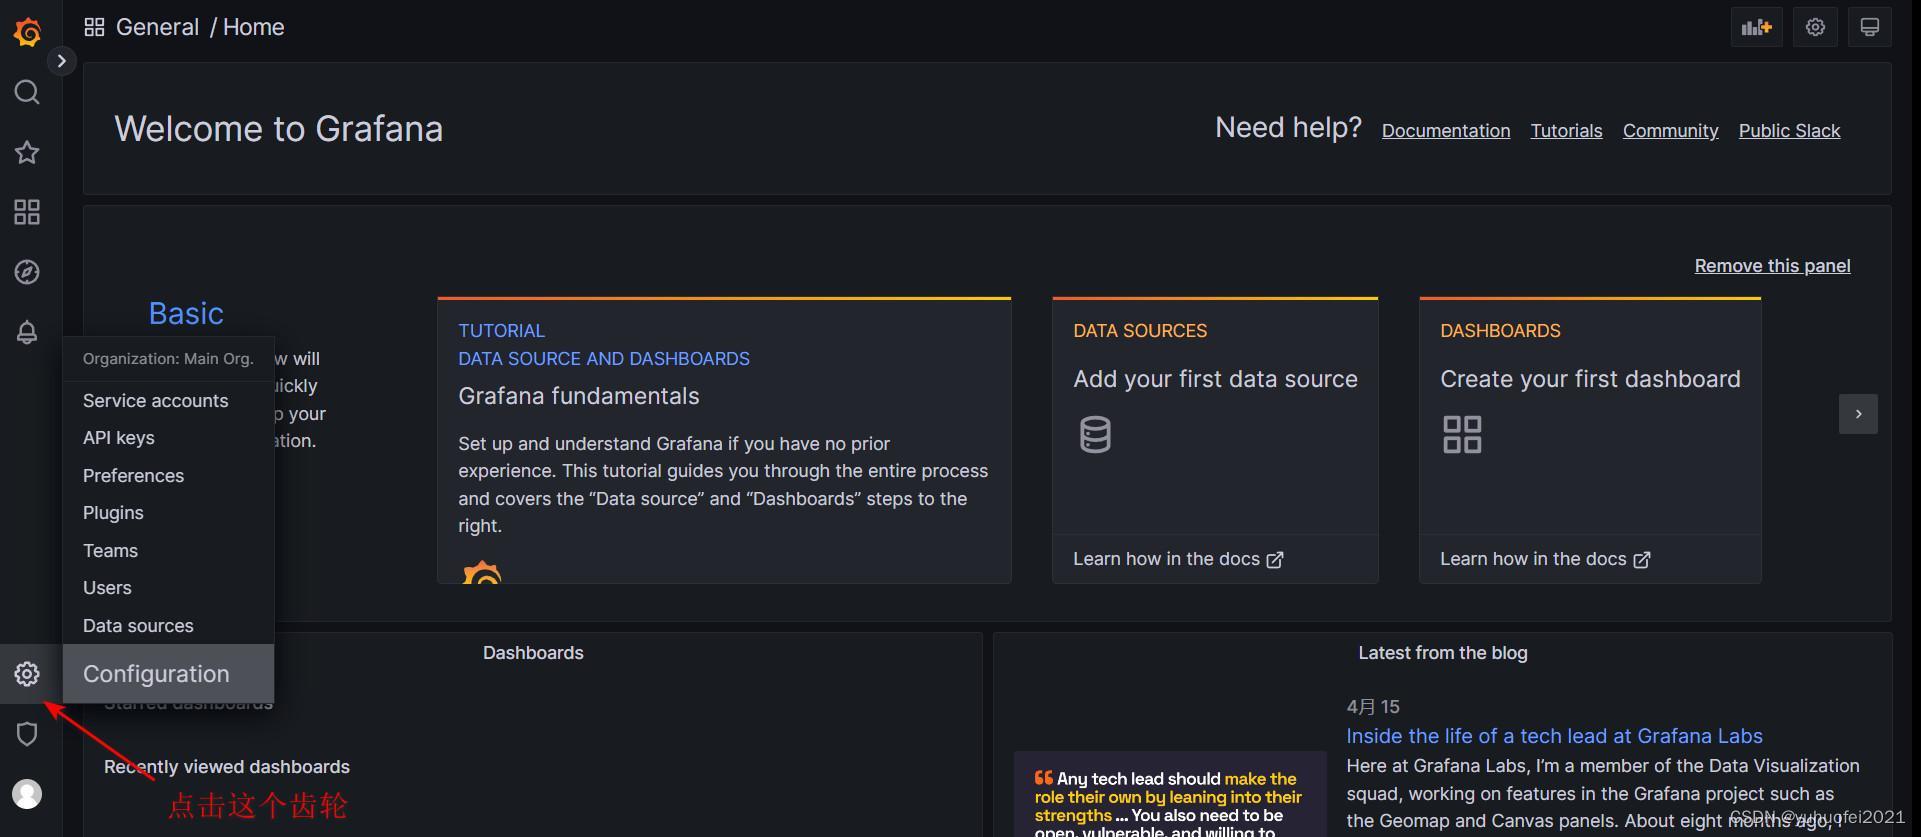The height and width of the screenshot is (837, 1921).
Task: Click the Latest from the blog title
Action: pyautogui.click(x=1442, y=653)
